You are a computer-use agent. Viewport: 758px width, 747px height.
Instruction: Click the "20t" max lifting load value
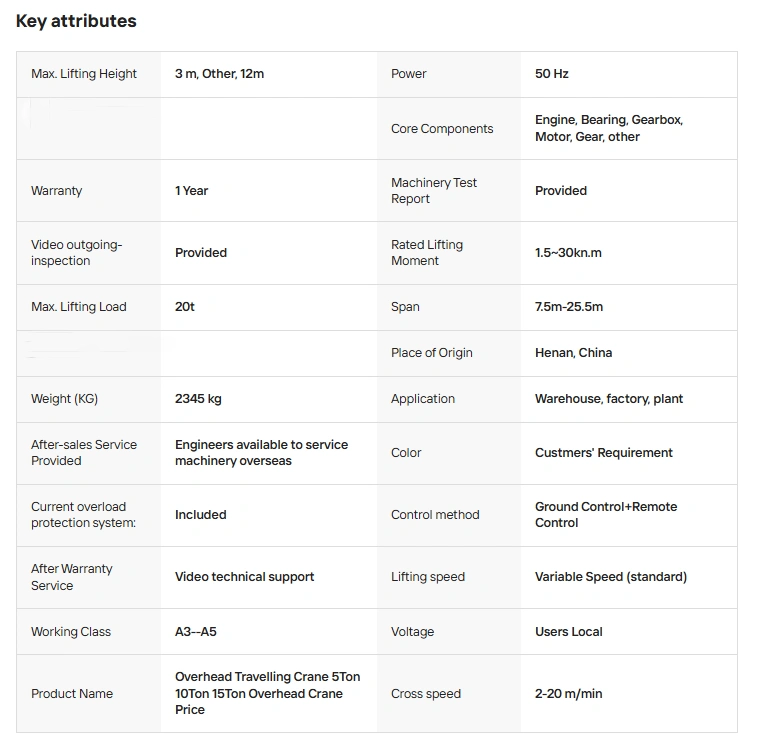pyautogui.click(x=185, y=307)
